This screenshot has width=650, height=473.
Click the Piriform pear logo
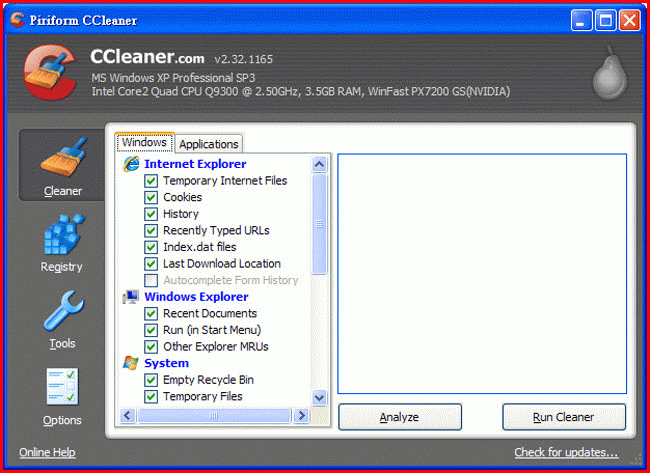tap(610, 73)
